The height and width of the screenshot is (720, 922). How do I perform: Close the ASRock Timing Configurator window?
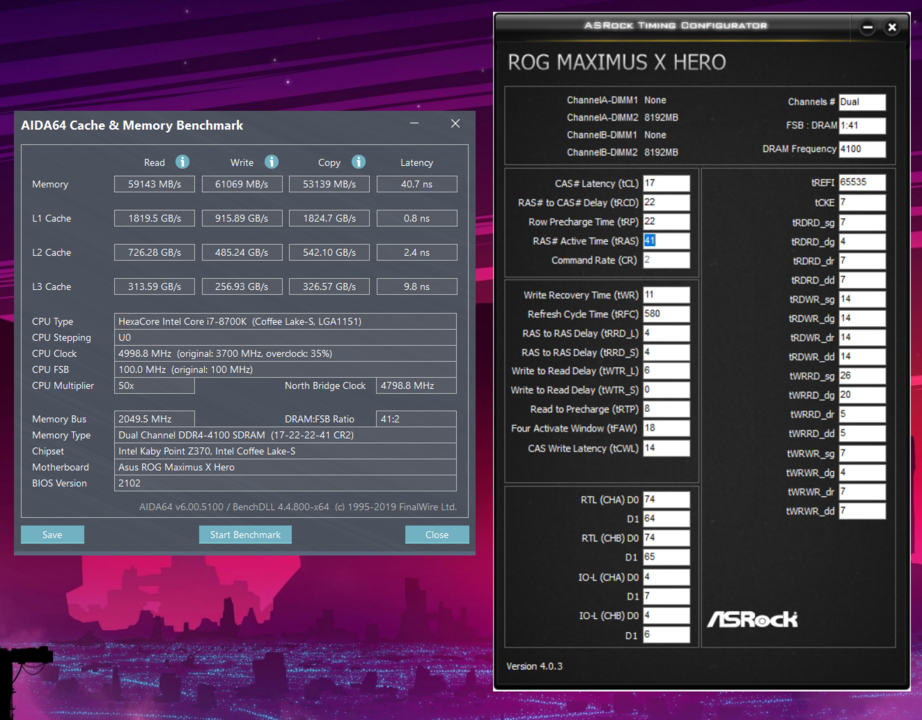point(892,27)
